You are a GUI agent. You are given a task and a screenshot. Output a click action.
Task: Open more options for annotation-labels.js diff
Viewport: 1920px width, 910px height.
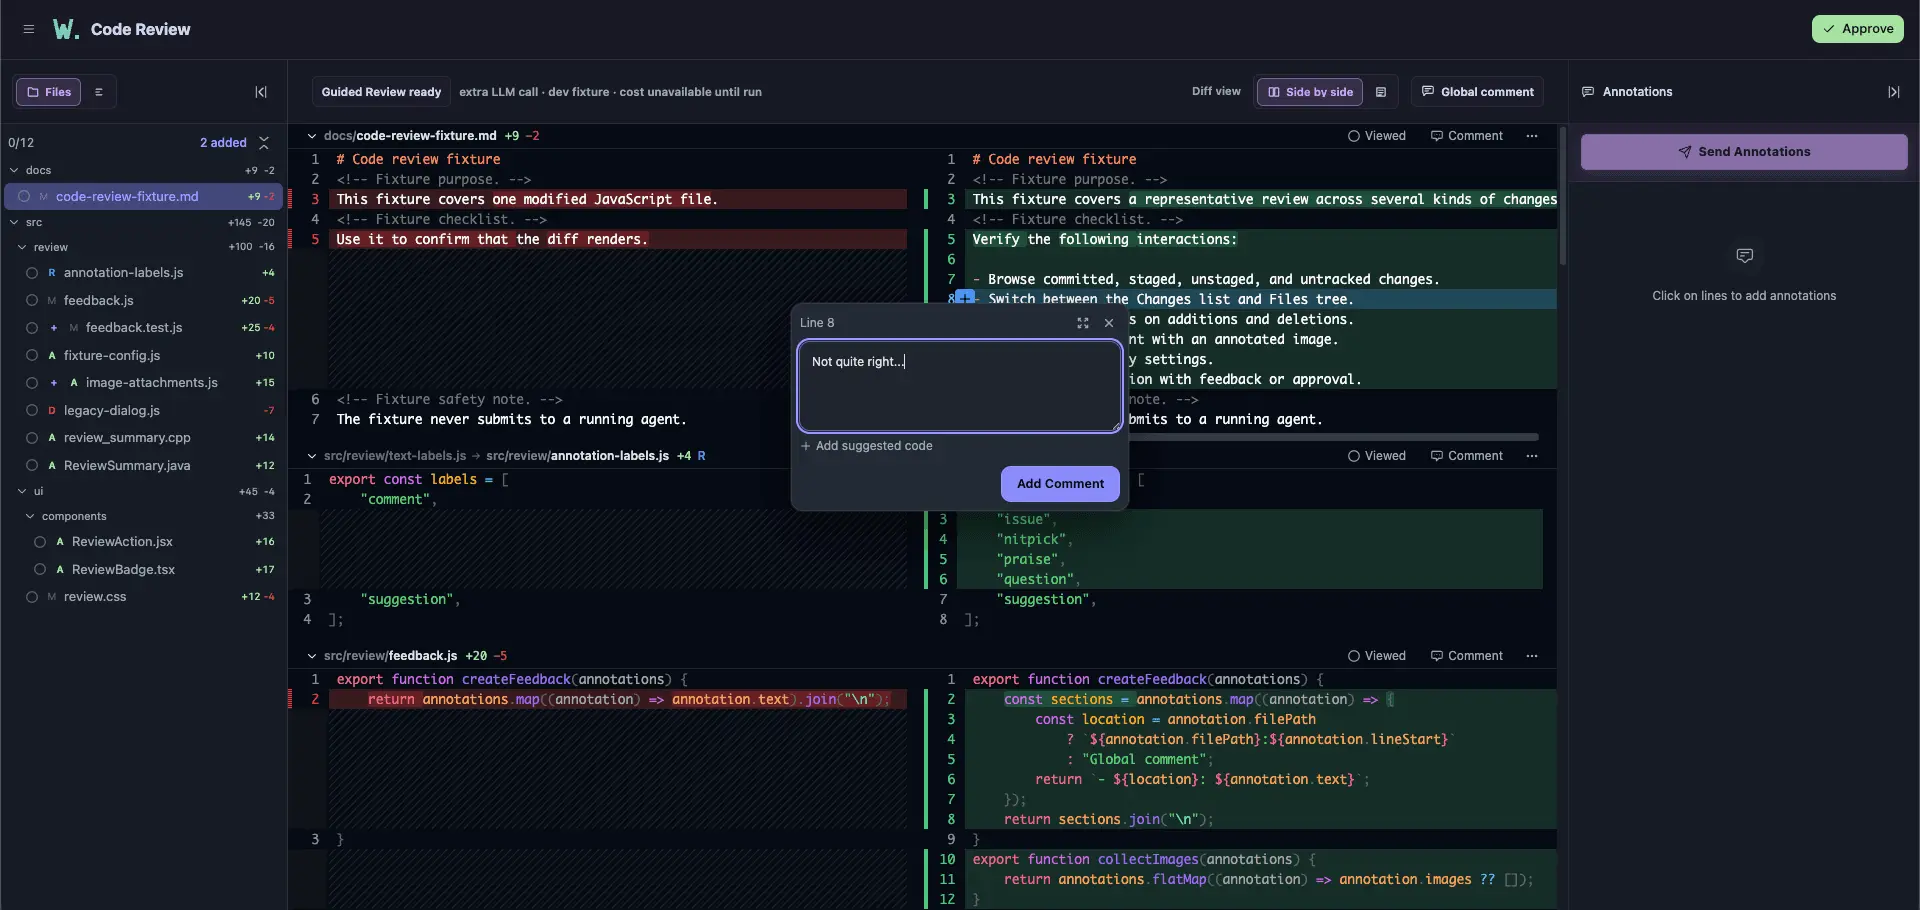(x=1532, y=456)
